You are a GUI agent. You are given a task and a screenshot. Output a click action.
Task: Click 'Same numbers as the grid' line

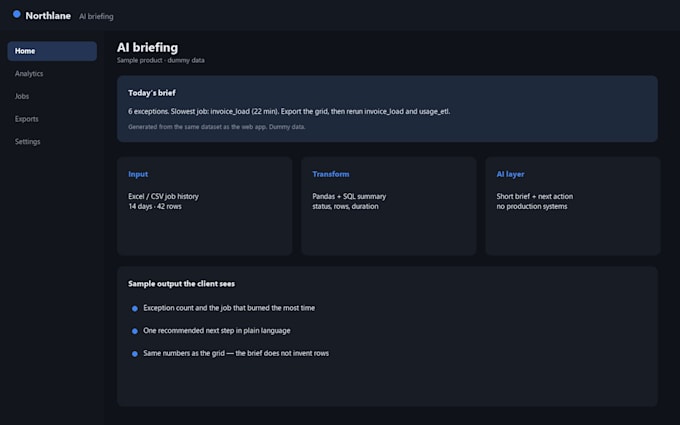pos(236,353)
